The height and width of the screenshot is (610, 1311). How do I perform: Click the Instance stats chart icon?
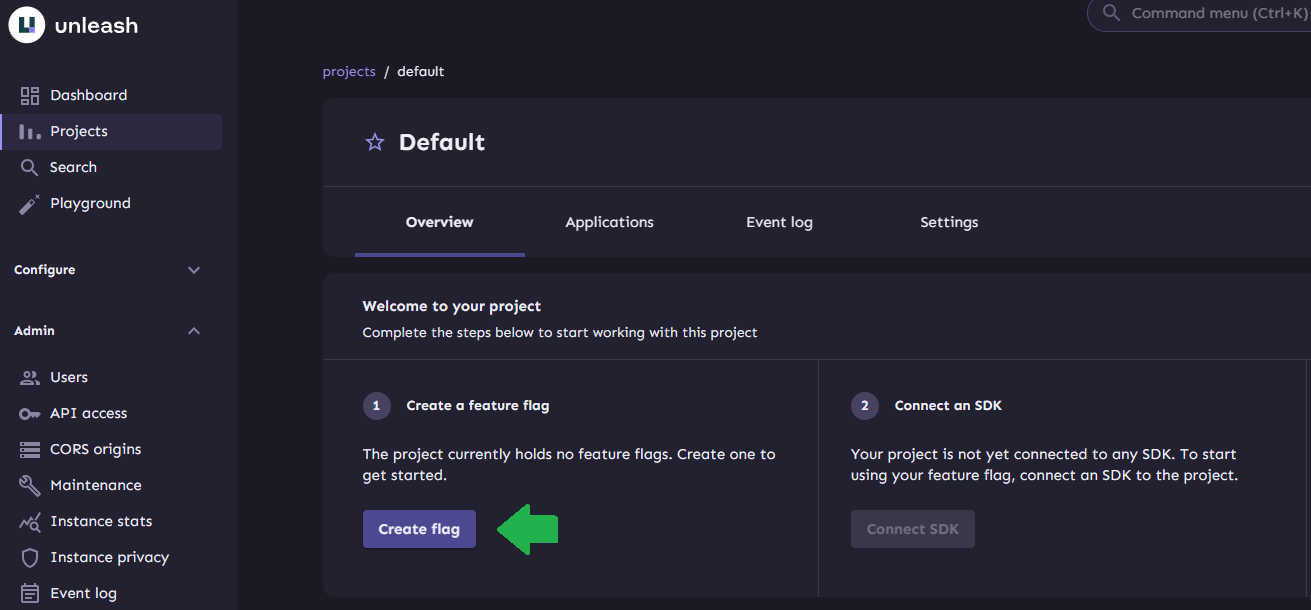[x=30, y=521]
